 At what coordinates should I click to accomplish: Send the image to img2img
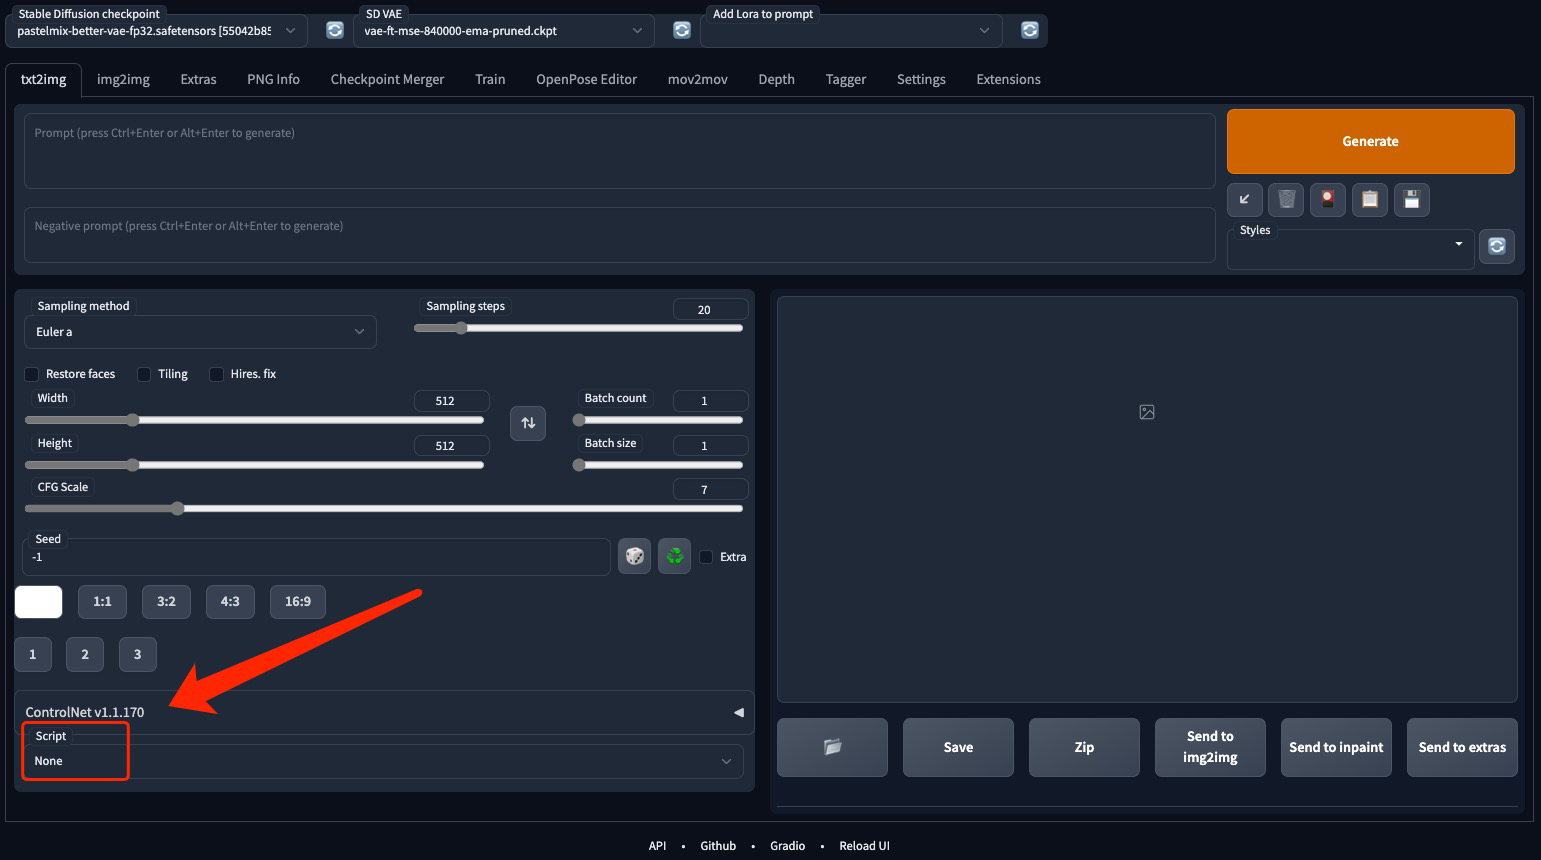coord(1210,747)
